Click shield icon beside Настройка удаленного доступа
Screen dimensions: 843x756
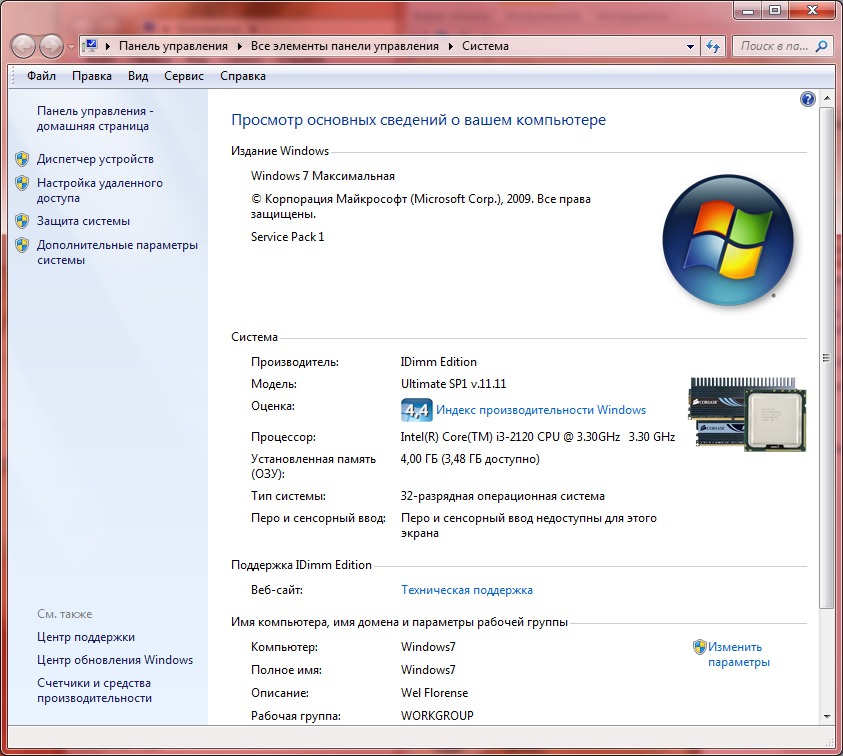[x=22, y=183]
